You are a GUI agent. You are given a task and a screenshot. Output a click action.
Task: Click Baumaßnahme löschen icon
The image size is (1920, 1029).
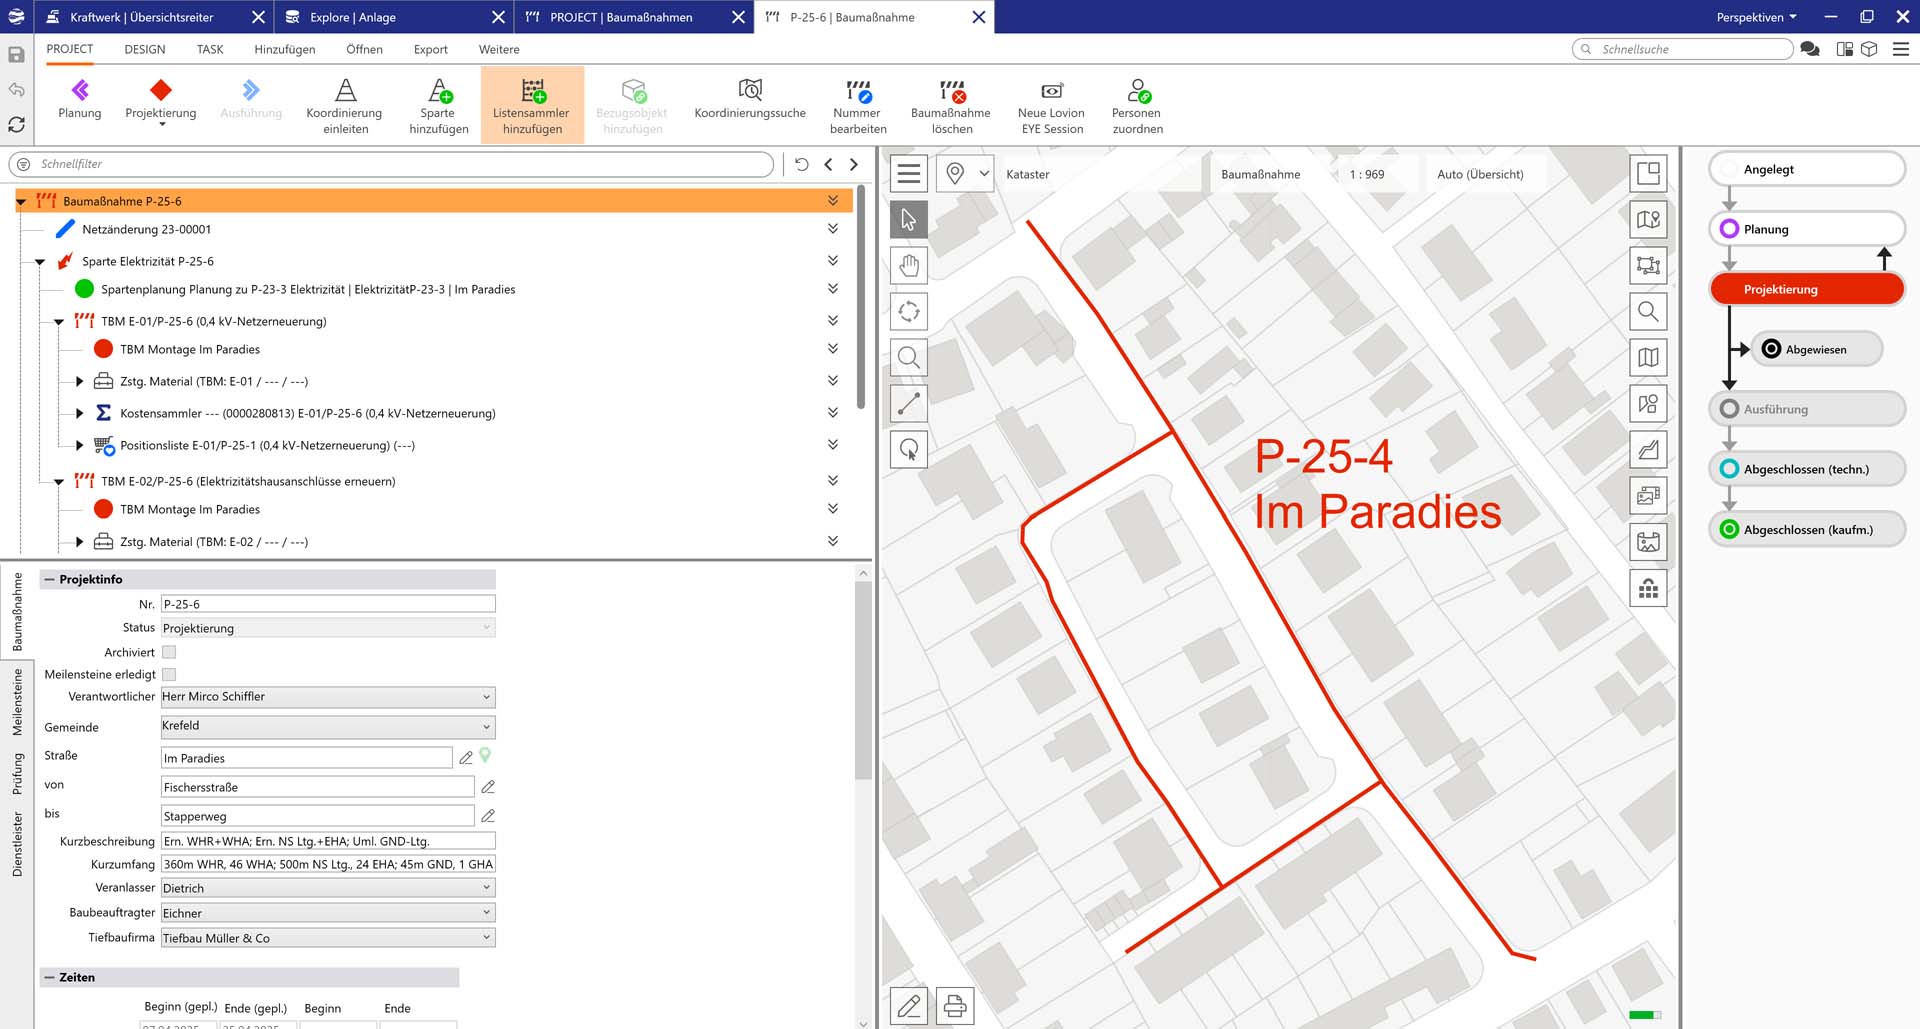point(950,92)
